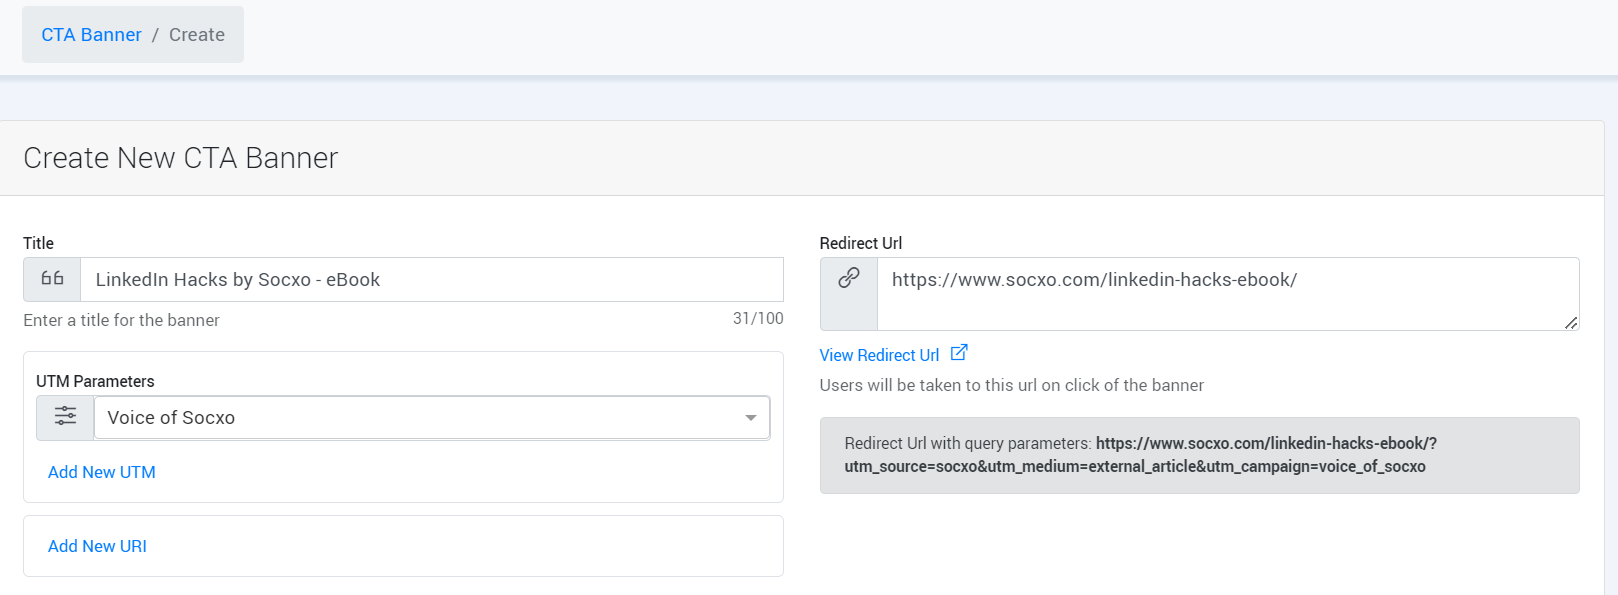Go to CTA Banner breadcrumb
The height and width of the screenshot is (595, 1618).
pyautogui.click(x=91, y=35)
